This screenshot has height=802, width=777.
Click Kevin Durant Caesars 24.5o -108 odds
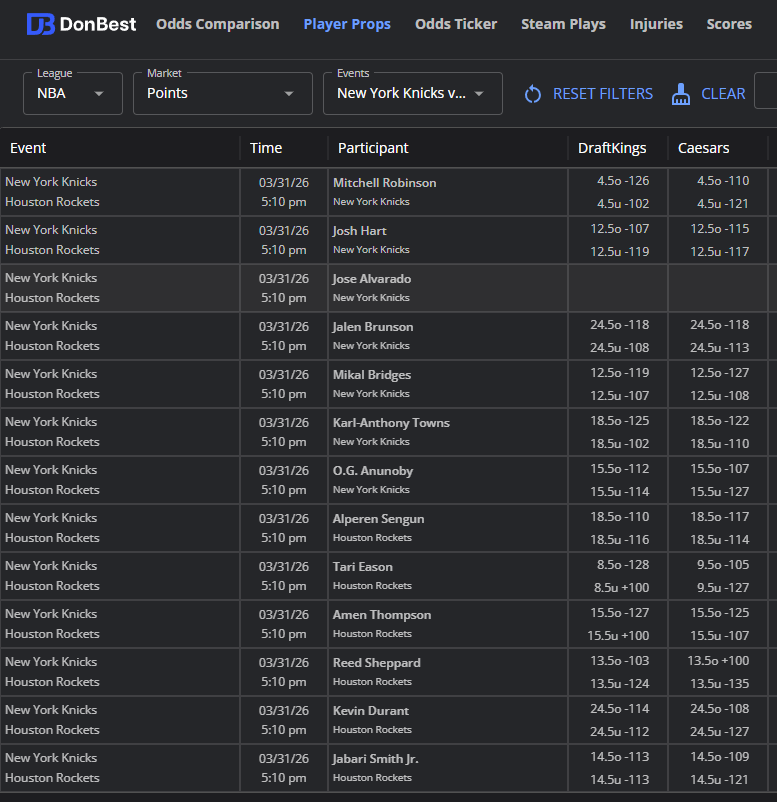pyautogui.click(x=720, y=709)
